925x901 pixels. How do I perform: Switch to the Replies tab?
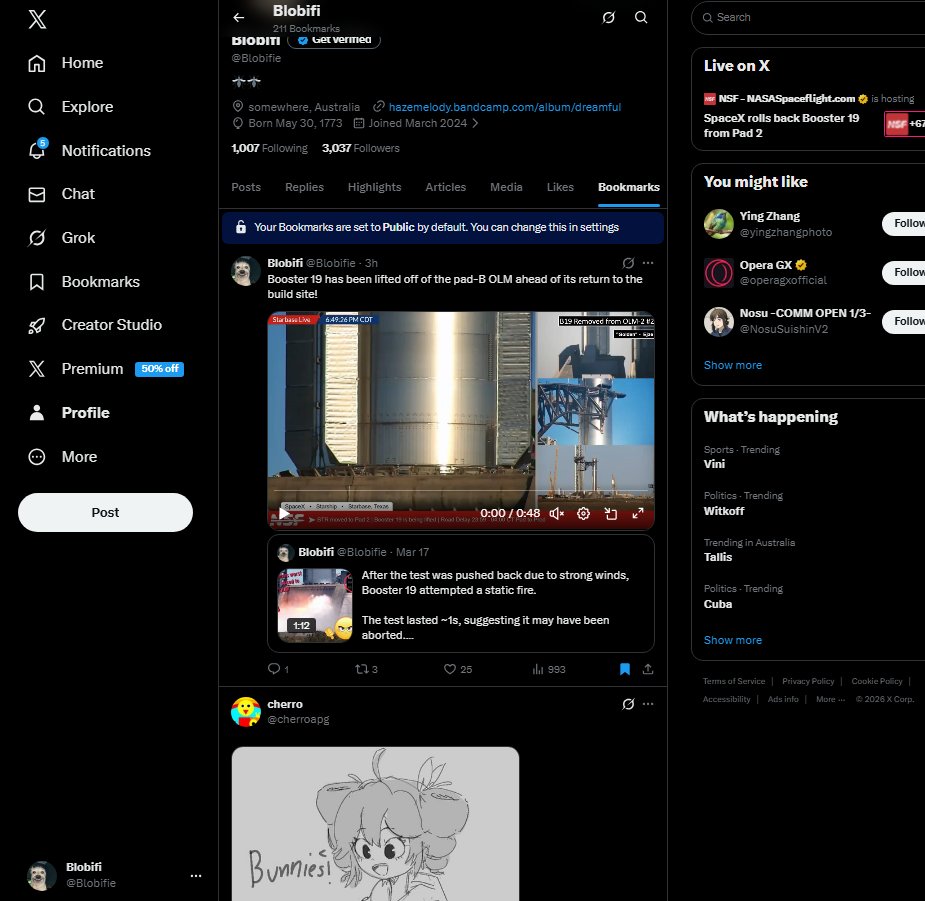(x=304, y=187)
